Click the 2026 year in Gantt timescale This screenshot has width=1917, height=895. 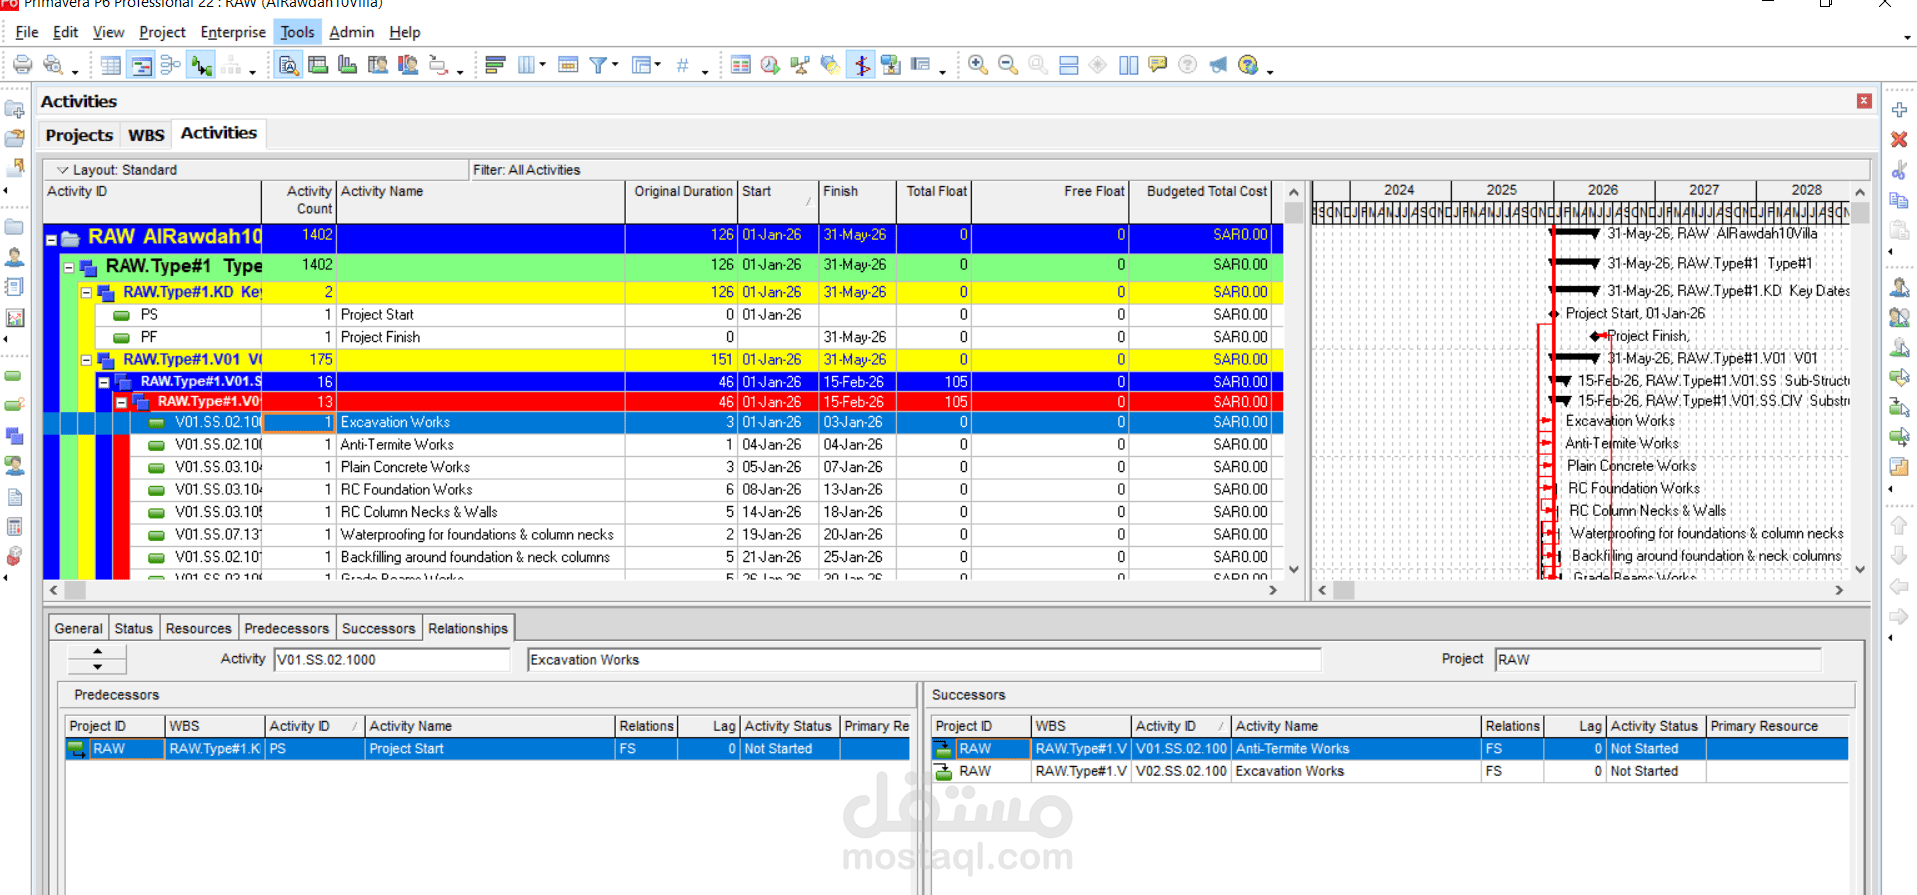(1603, 190)
